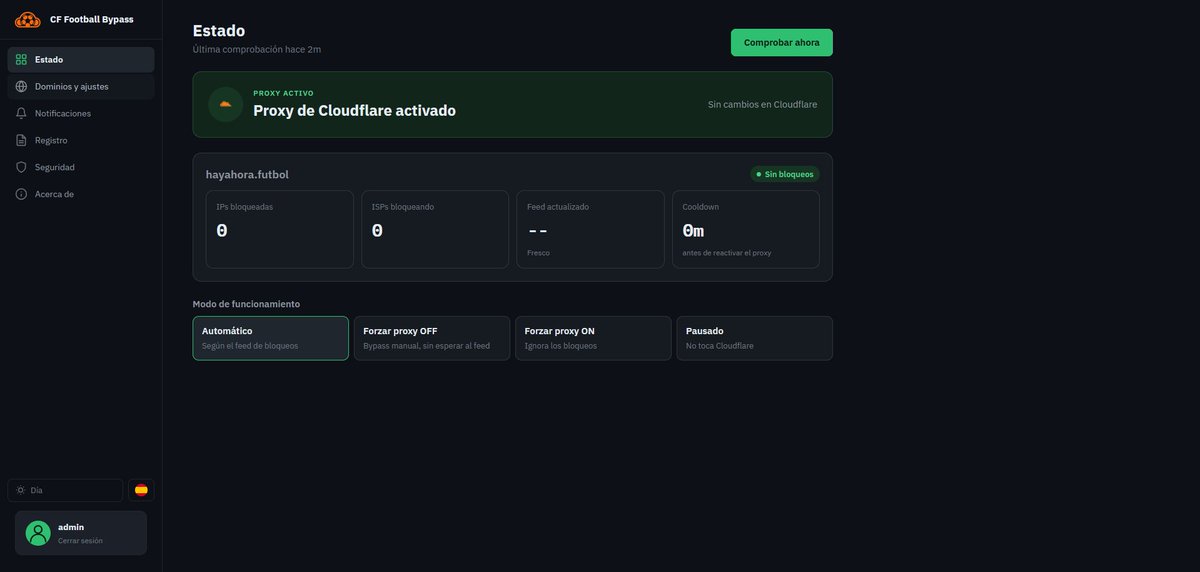Click the Cooldown card
Image resolution: width=1200 pixels, height=572 pixels.
point(746,229)
